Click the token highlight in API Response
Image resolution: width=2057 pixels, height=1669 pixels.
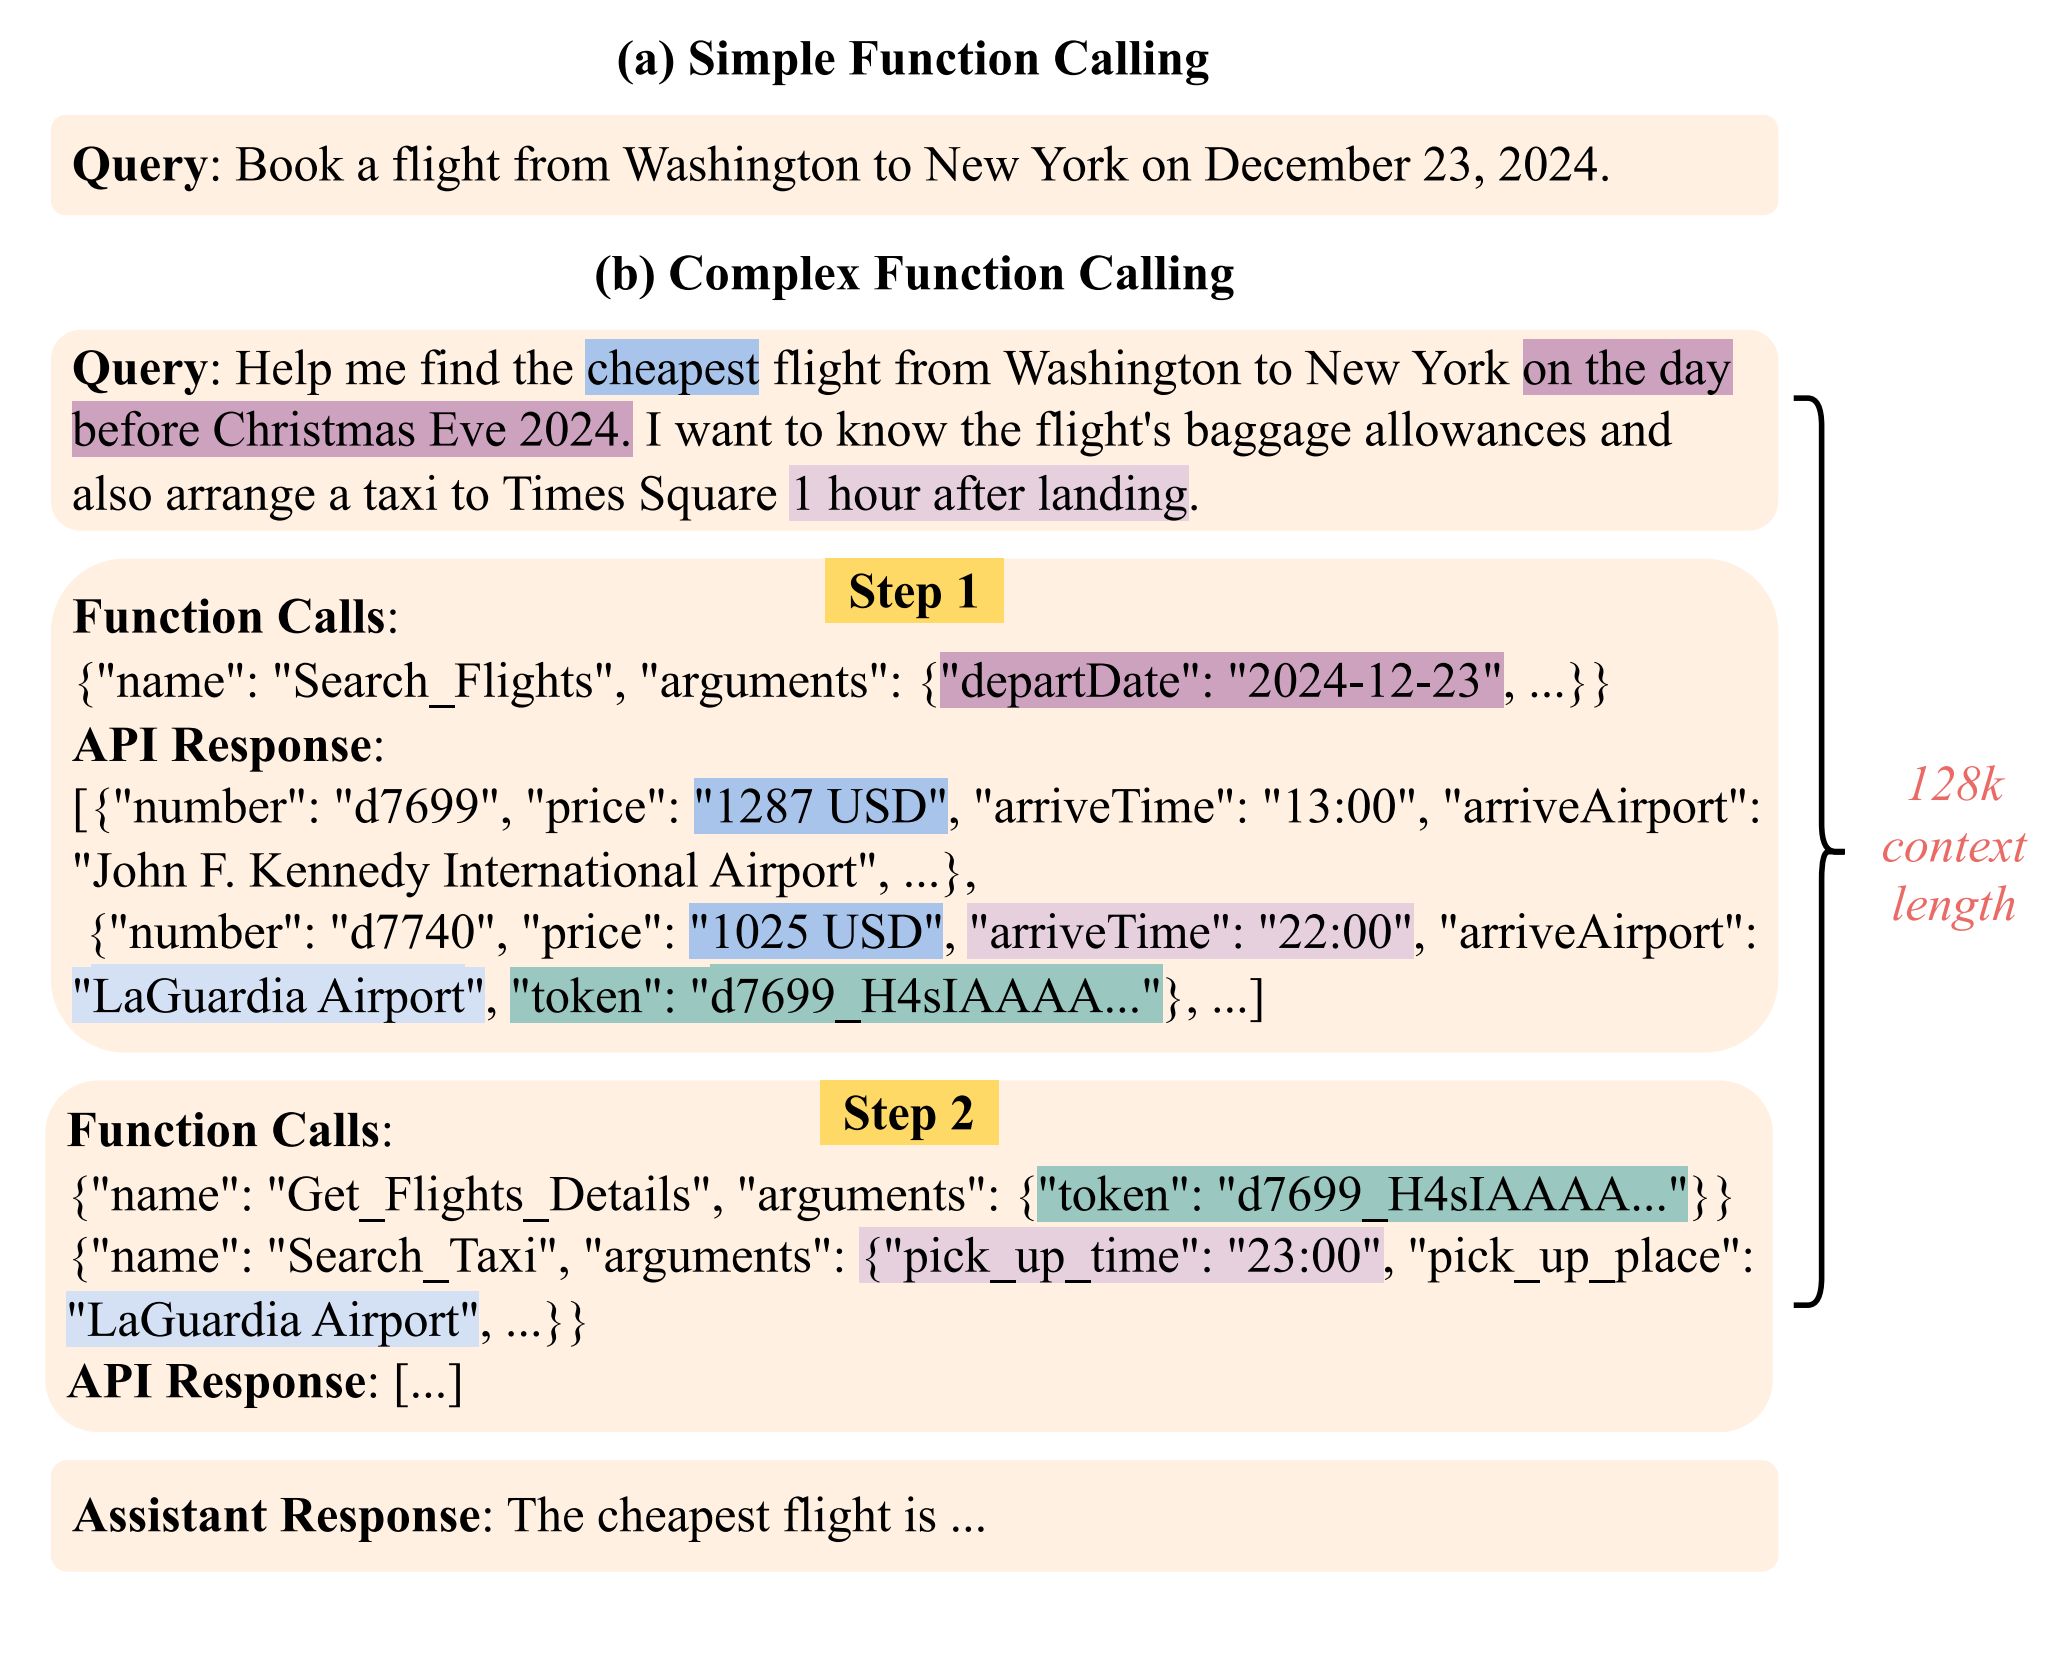click(836, 996)
